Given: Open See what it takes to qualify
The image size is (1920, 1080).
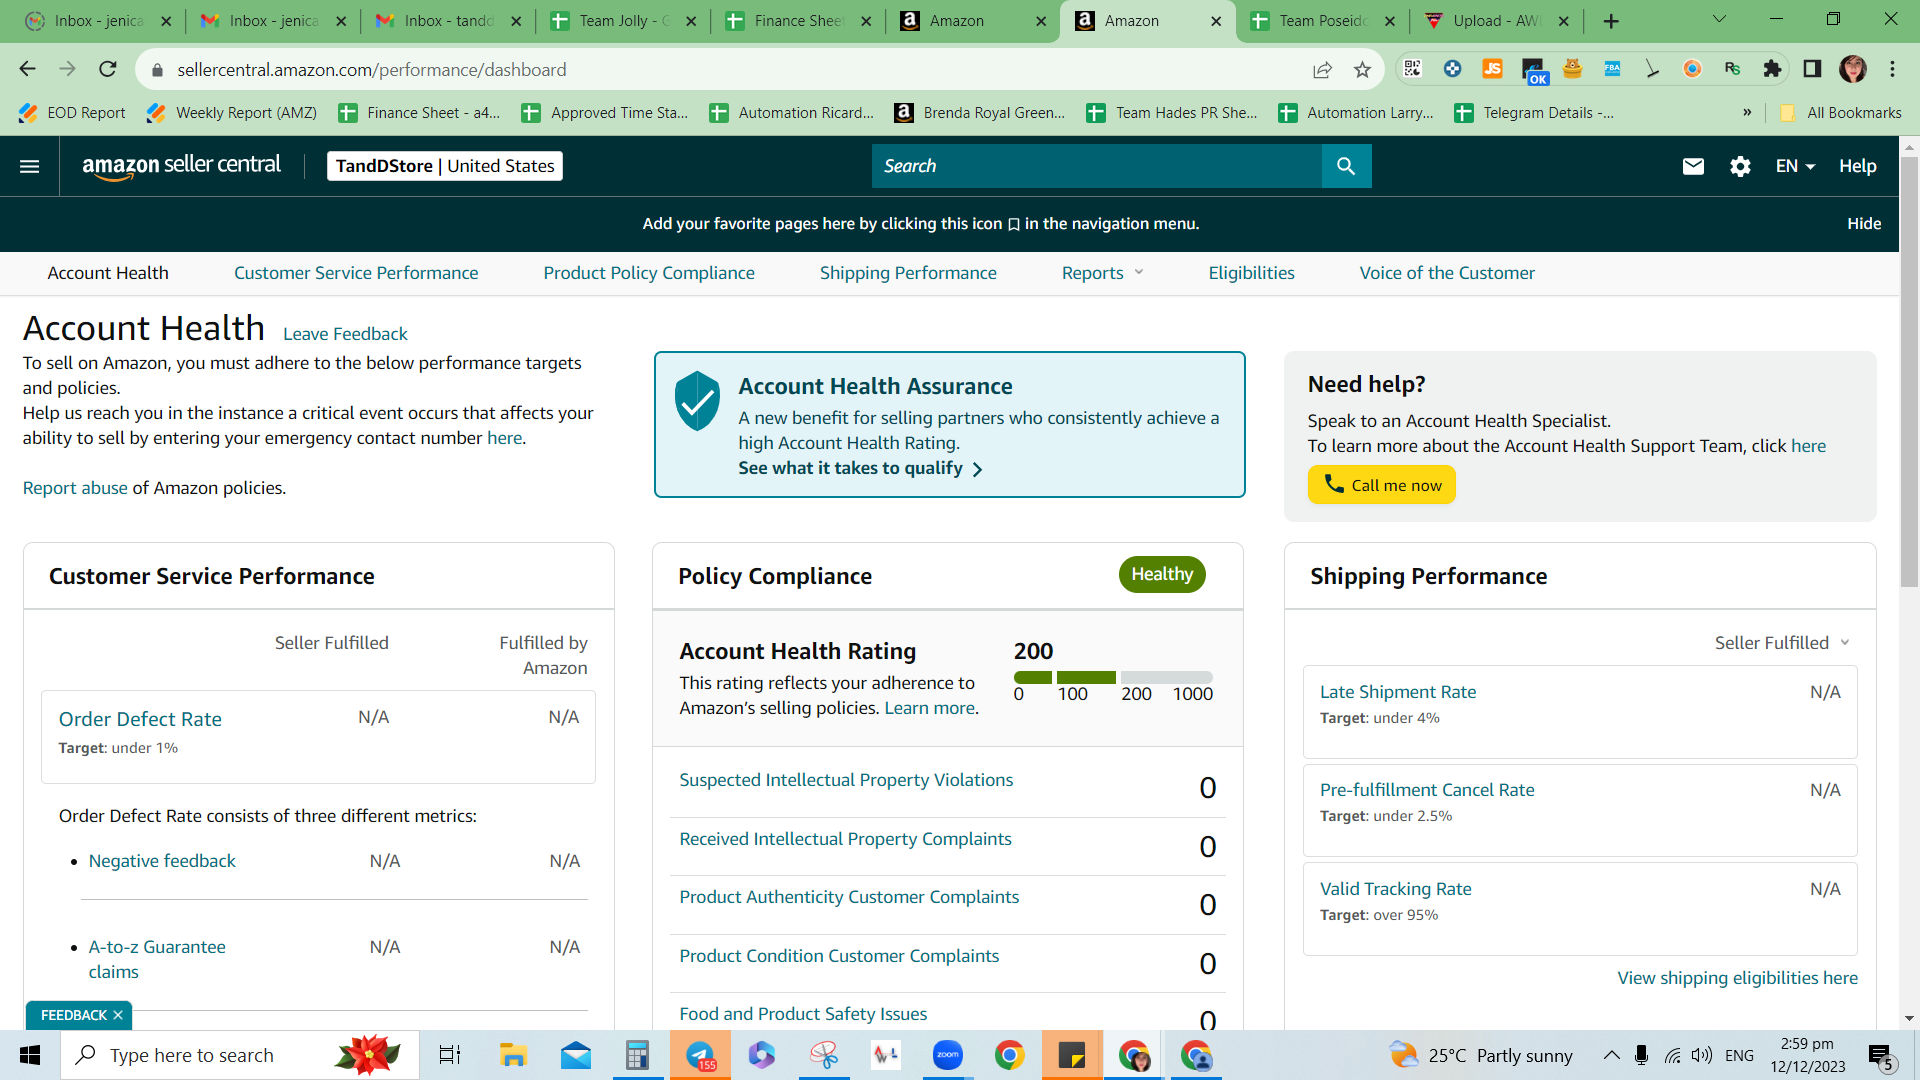Looking at the screenshot, I should coord(860,468).
